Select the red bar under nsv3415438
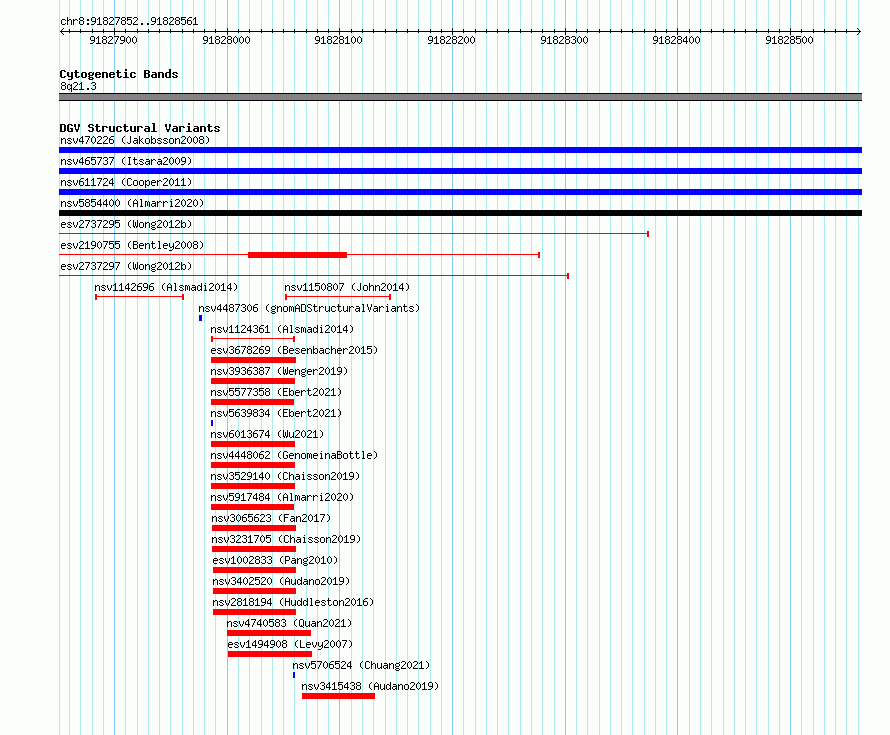The width and height of the screenshot is (890, 735). [x=338, y=696]
